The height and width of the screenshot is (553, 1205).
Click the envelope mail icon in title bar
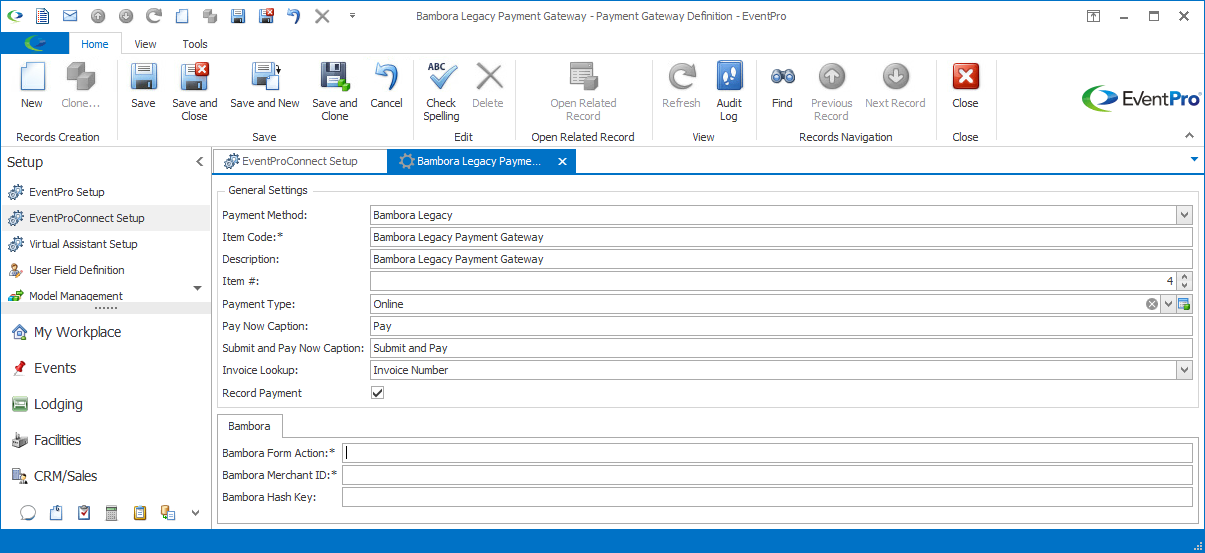70,16
